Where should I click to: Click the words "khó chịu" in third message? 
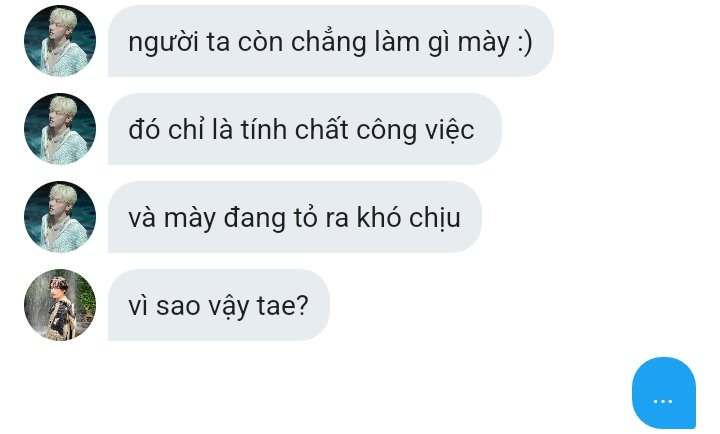(409, 217)
